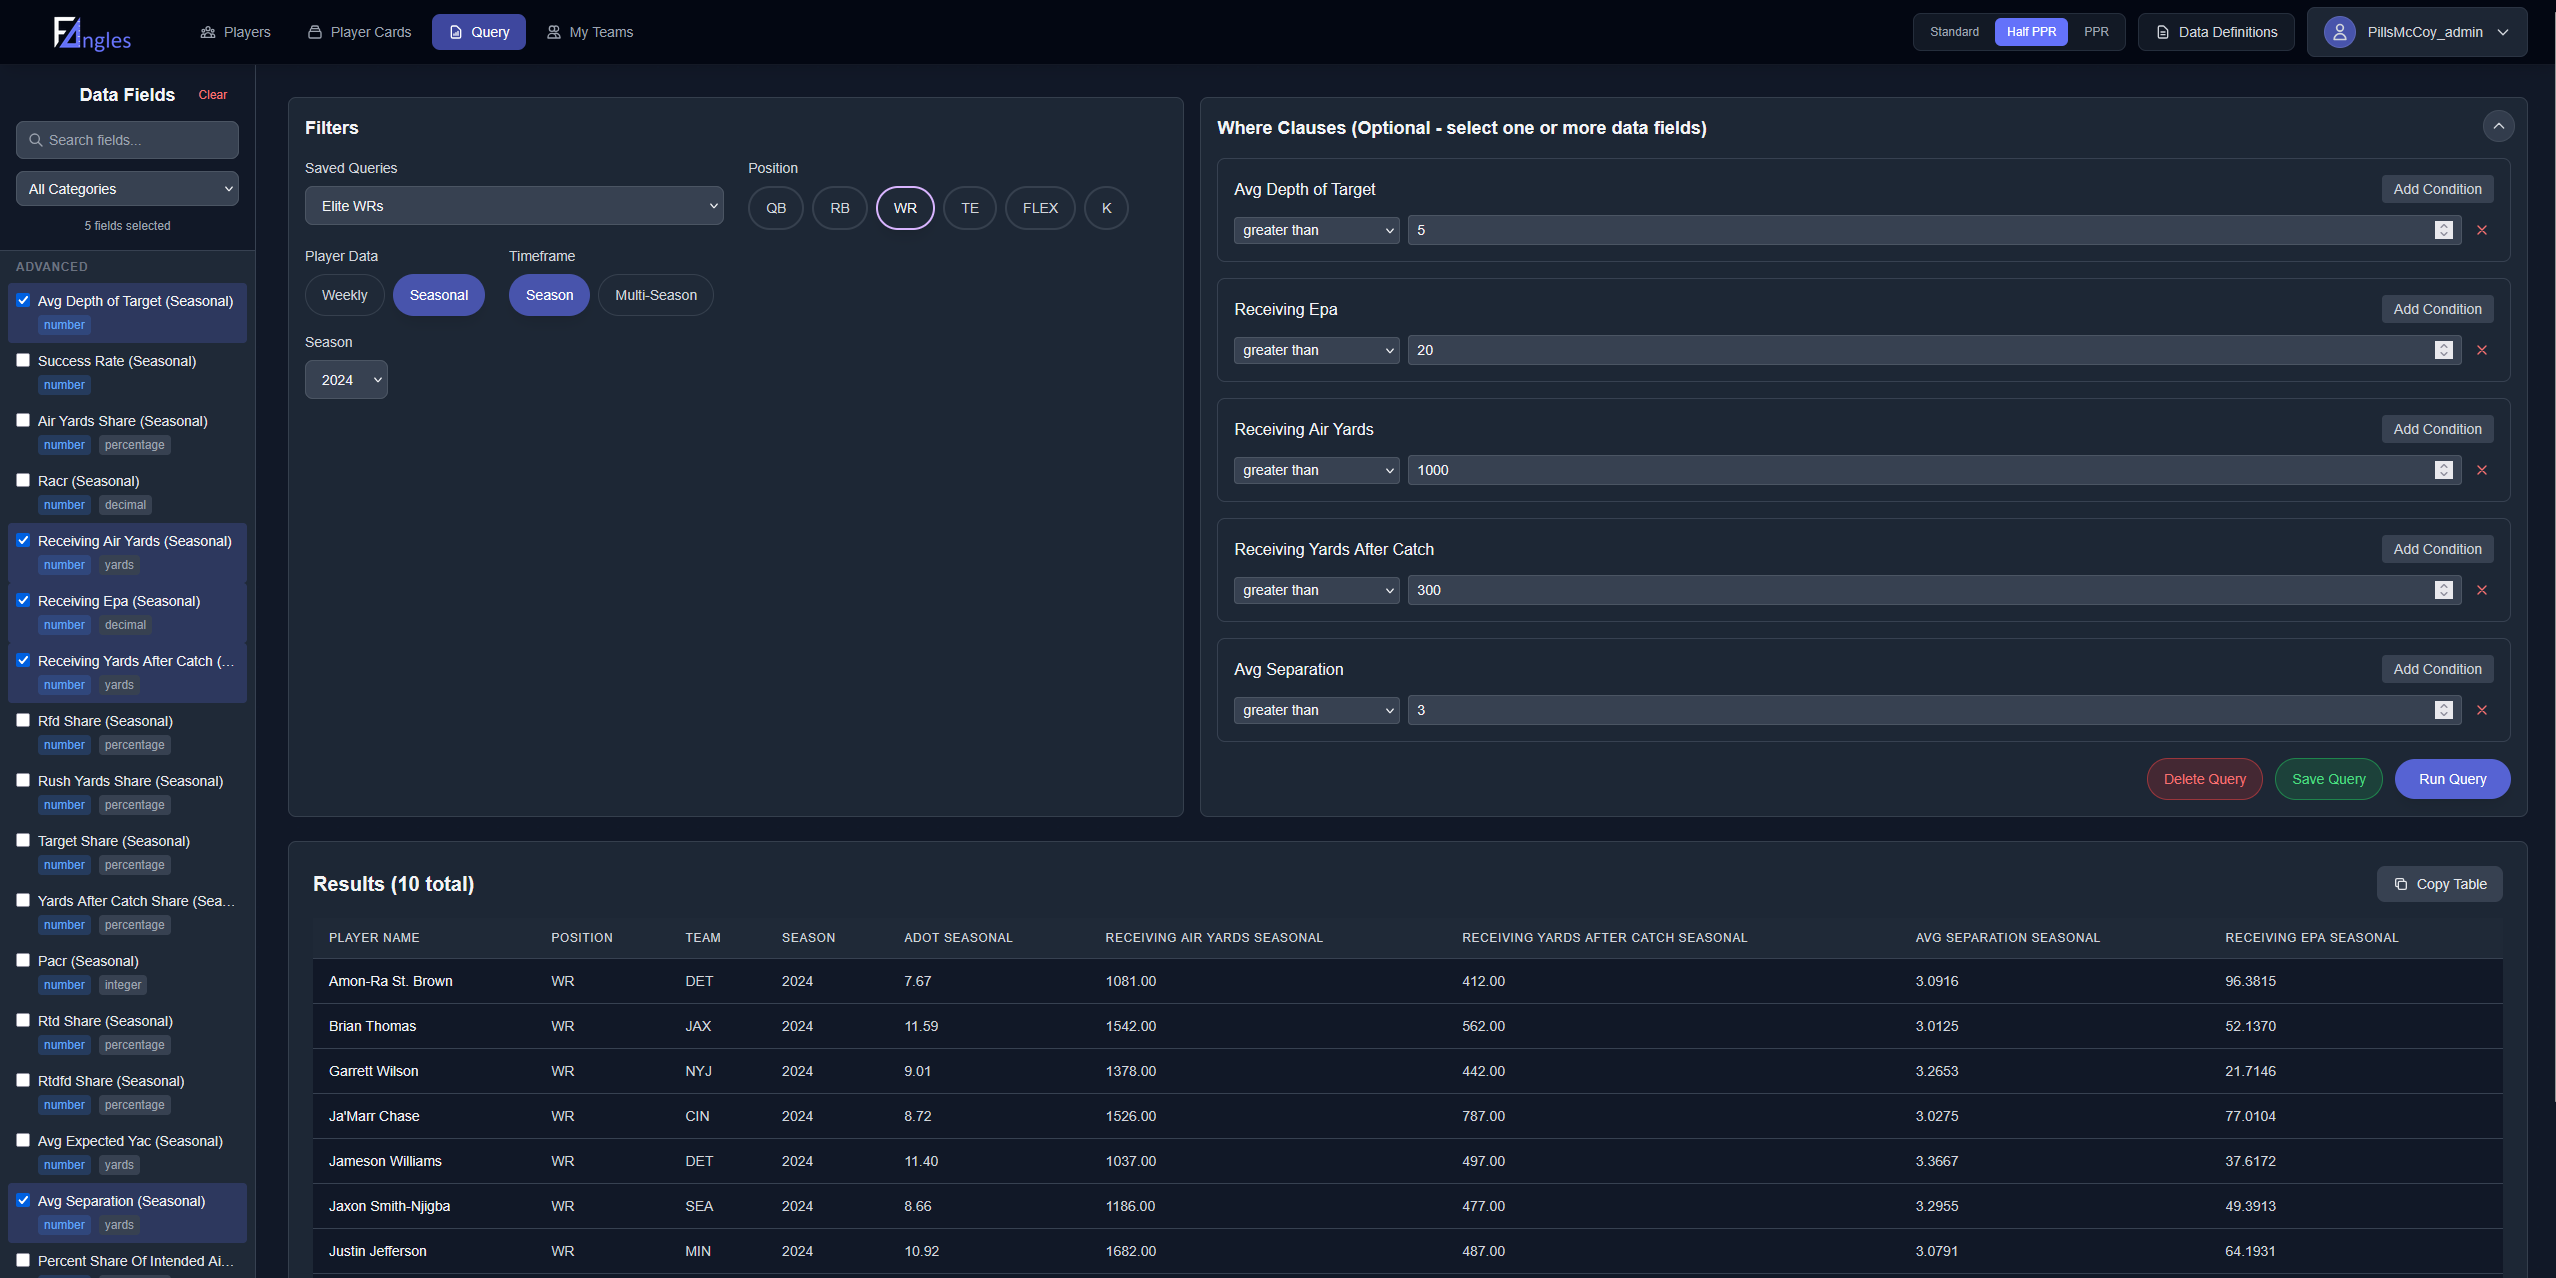Select K position filter
This screenshot has height=1278, width=2556.
tap(1106, 208)
